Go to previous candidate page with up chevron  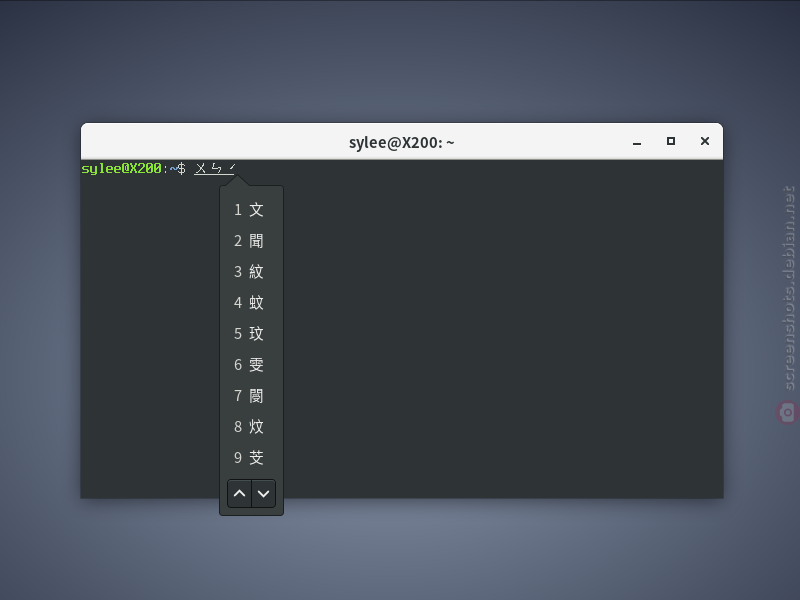point(239,493)
